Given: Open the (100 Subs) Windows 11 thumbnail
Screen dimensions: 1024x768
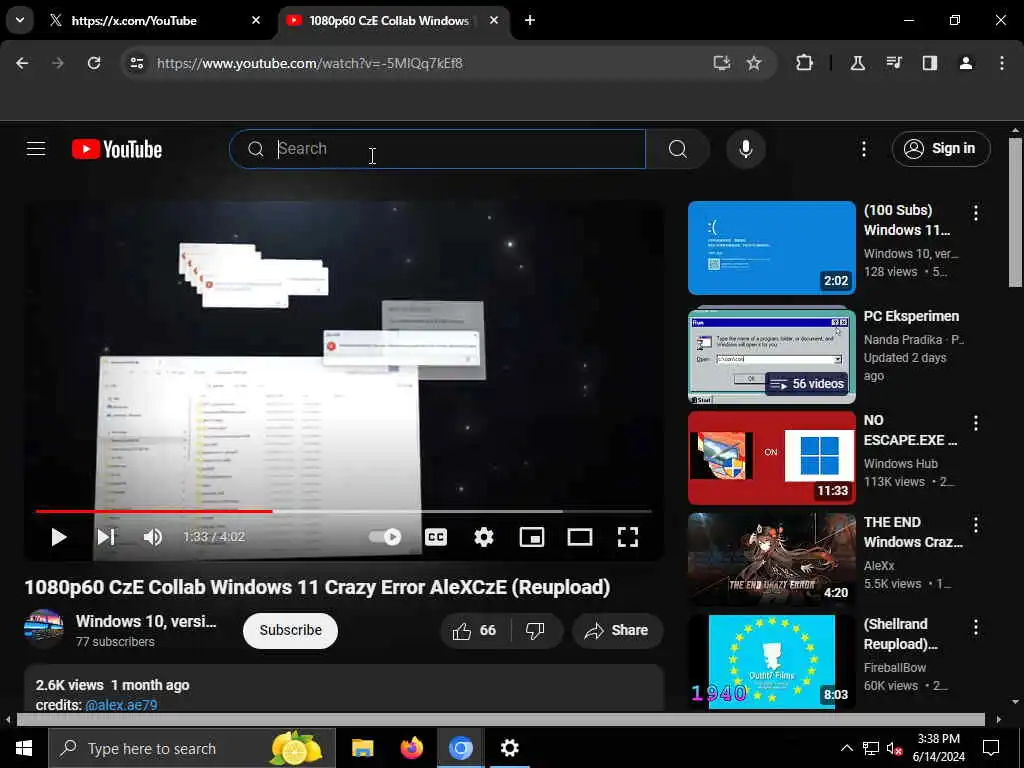Looking at the screenshot, I should (x=772, y=248).
